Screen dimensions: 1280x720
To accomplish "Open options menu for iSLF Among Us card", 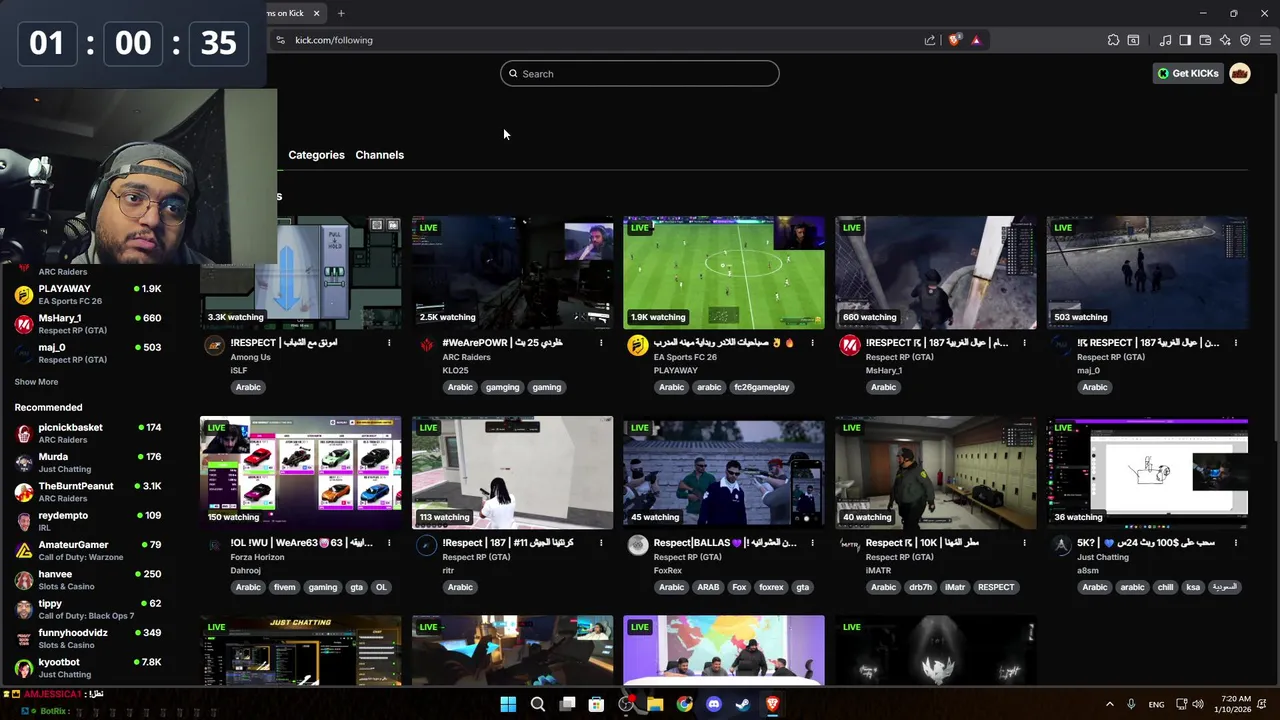I will point(389,343).
